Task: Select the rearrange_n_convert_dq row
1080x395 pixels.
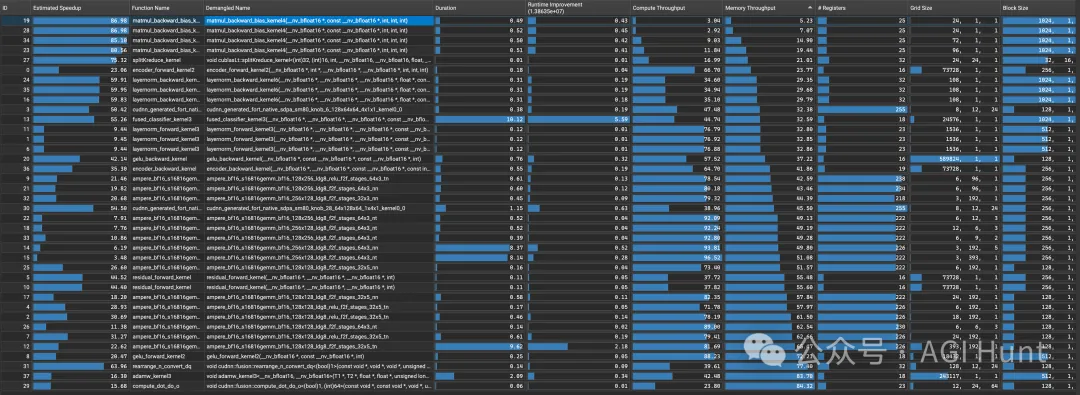Action: click(540, 366)
